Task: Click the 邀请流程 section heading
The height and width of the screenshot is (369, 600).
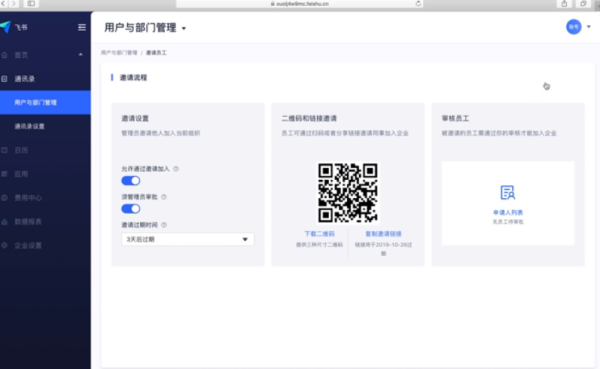Action: (133, 78)
